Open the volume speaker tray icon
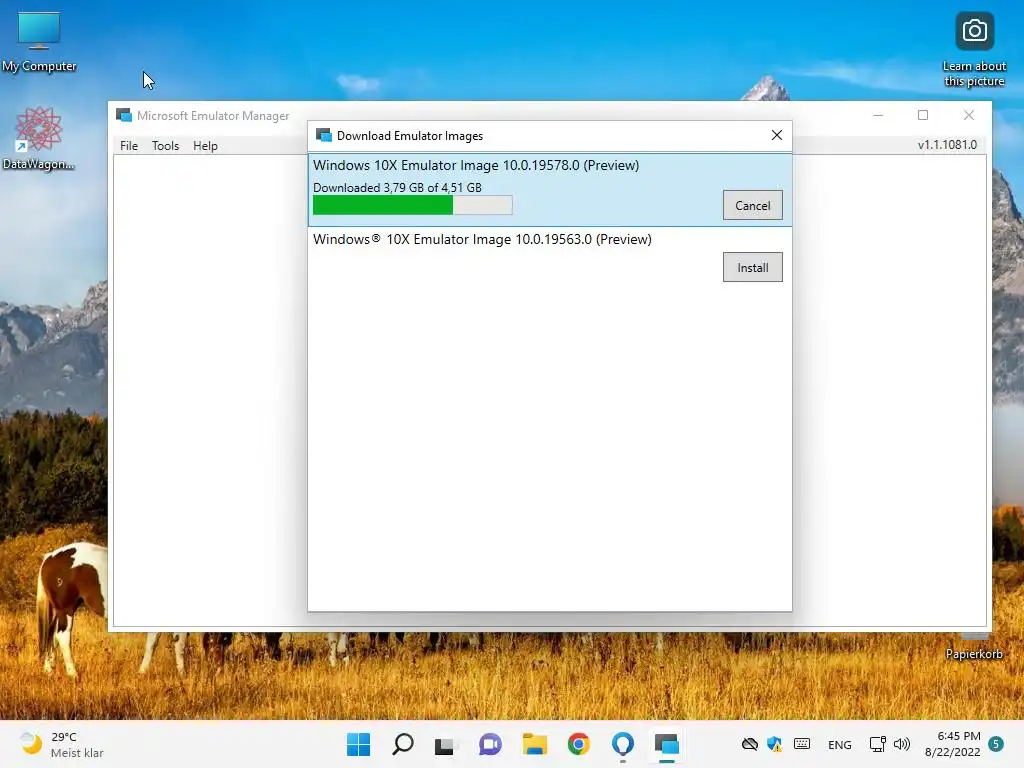This screenshot has height=768, width=1024. click(902, 744)
